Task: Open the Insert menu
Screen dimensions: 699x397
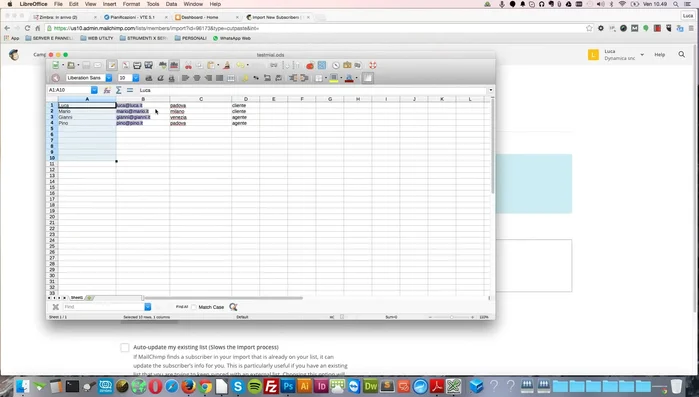Action: [x=109, y=4]
